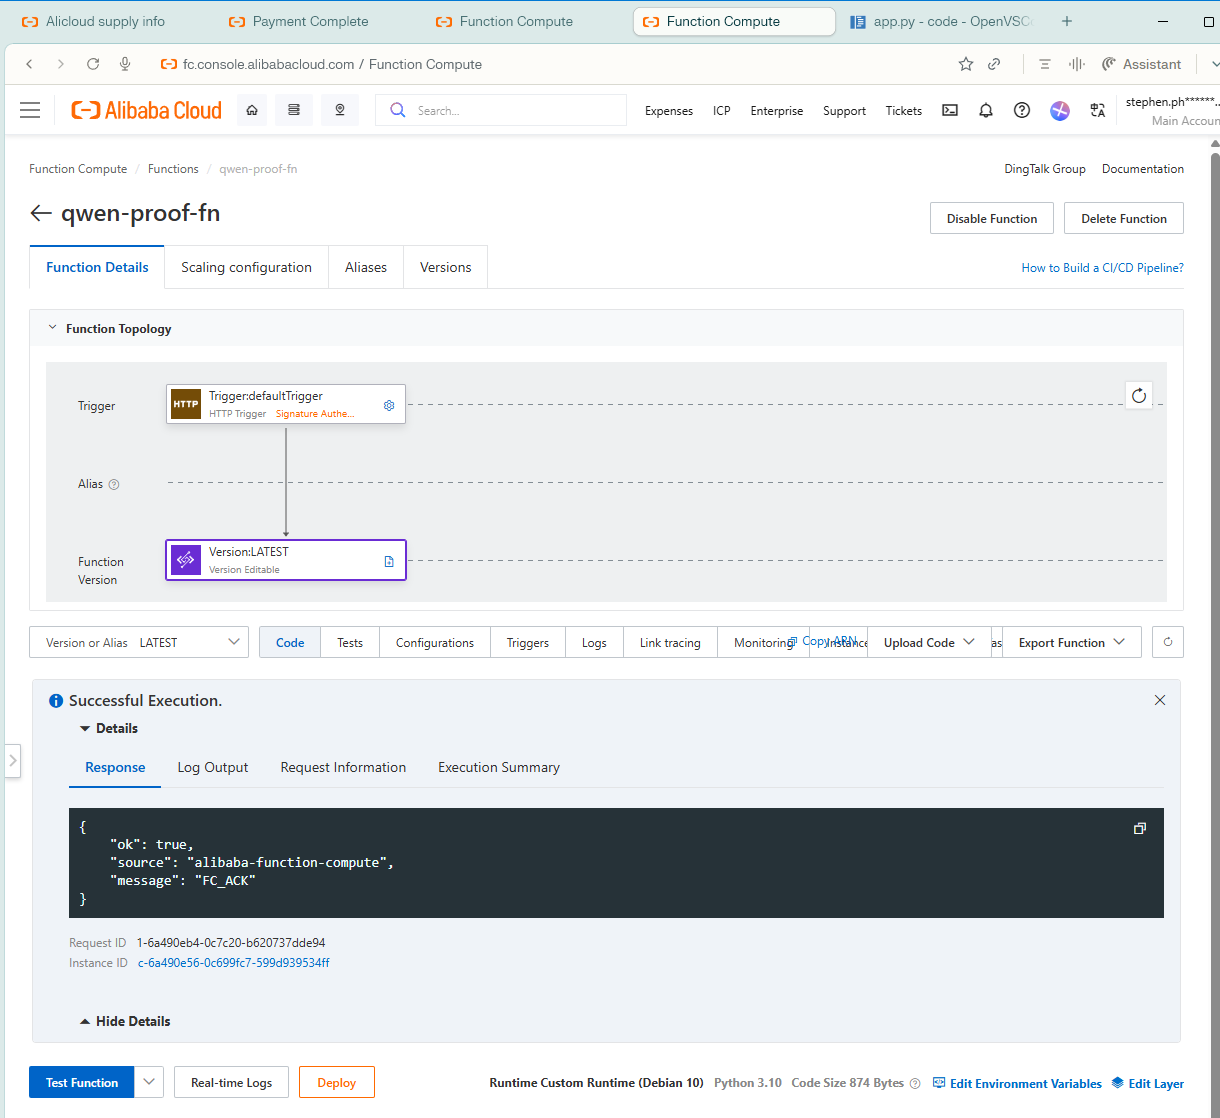The width and height of the screenshot is (1220, 1118).
Task: Open the help question mark icon
Action: [1022, 110]
